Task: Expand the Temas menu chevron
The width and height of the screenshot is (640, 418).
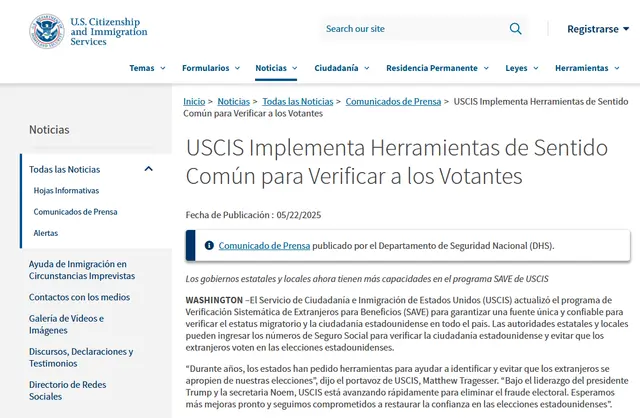Action: tap(163, 68)
